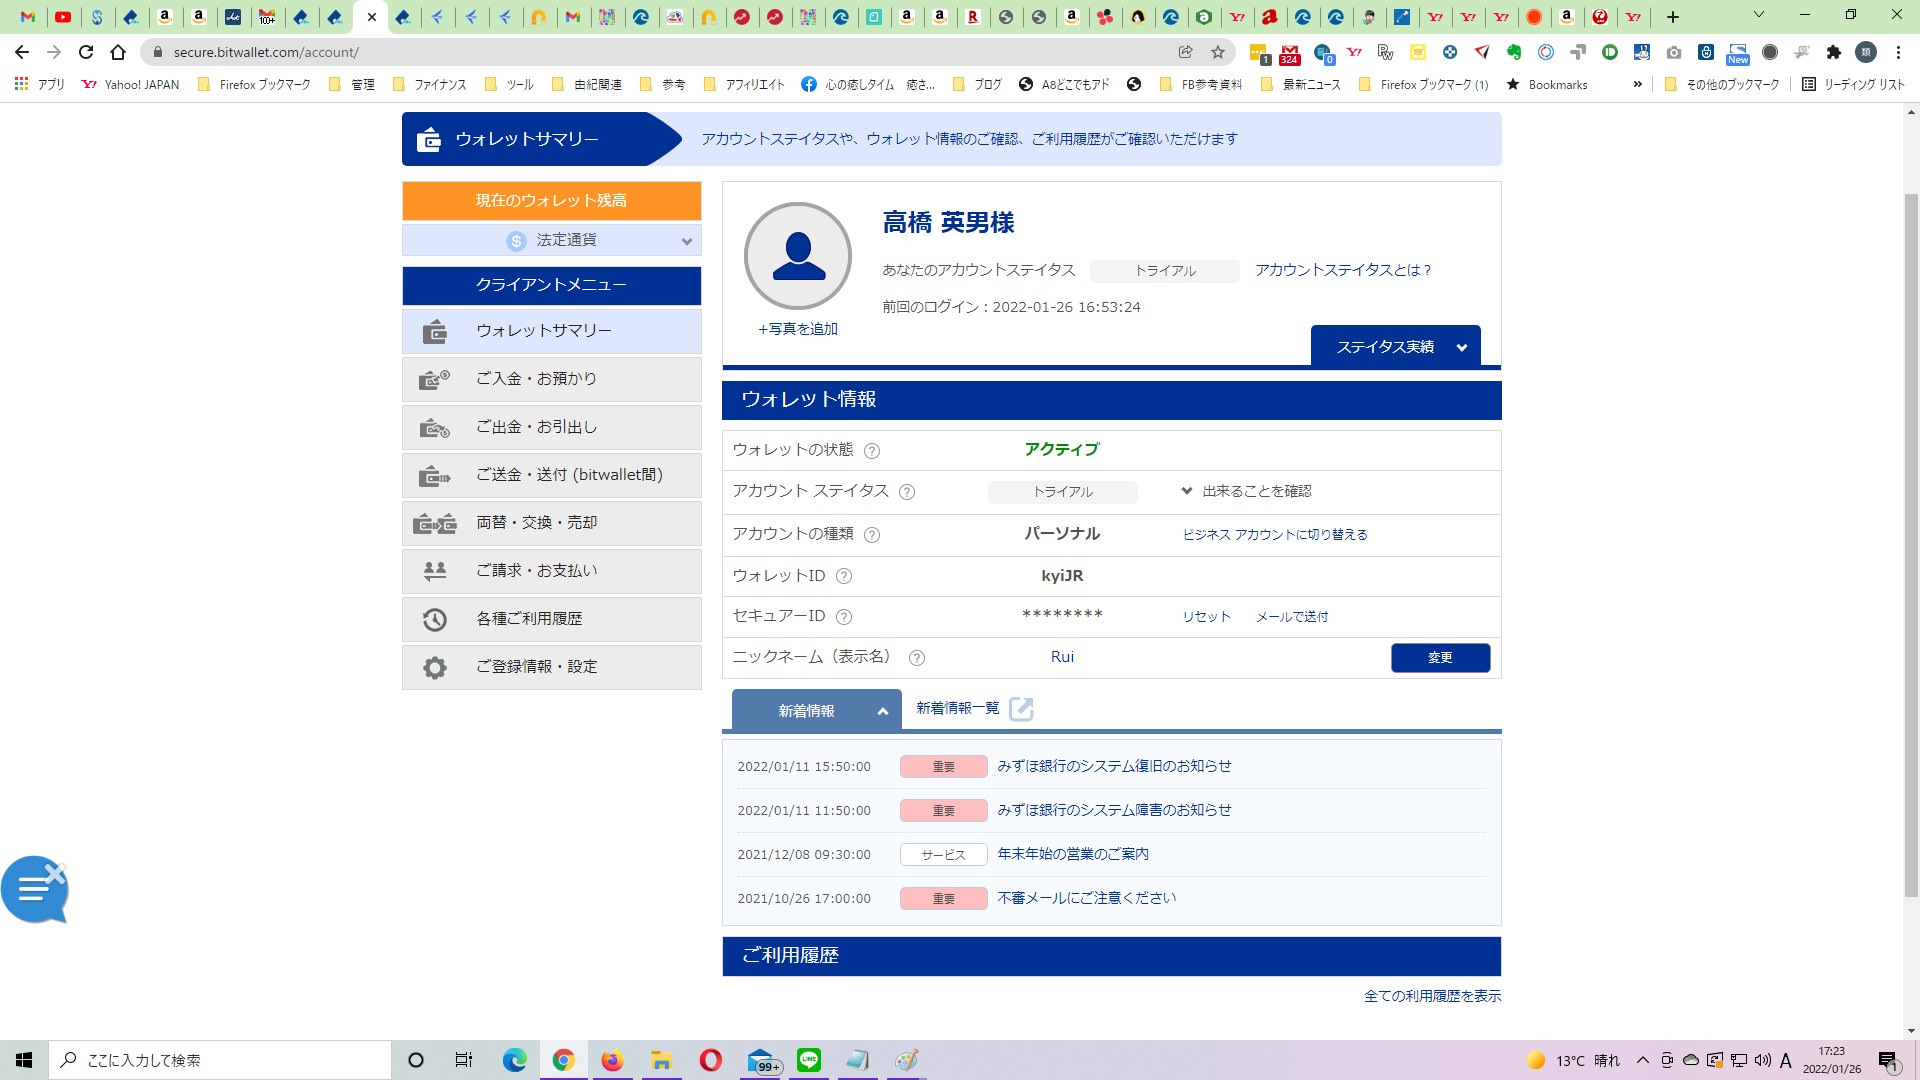Viewport: 1920px width, 1080px height.
Task: Show more bookmarks chevron
Action: [x=1637, y=85]
